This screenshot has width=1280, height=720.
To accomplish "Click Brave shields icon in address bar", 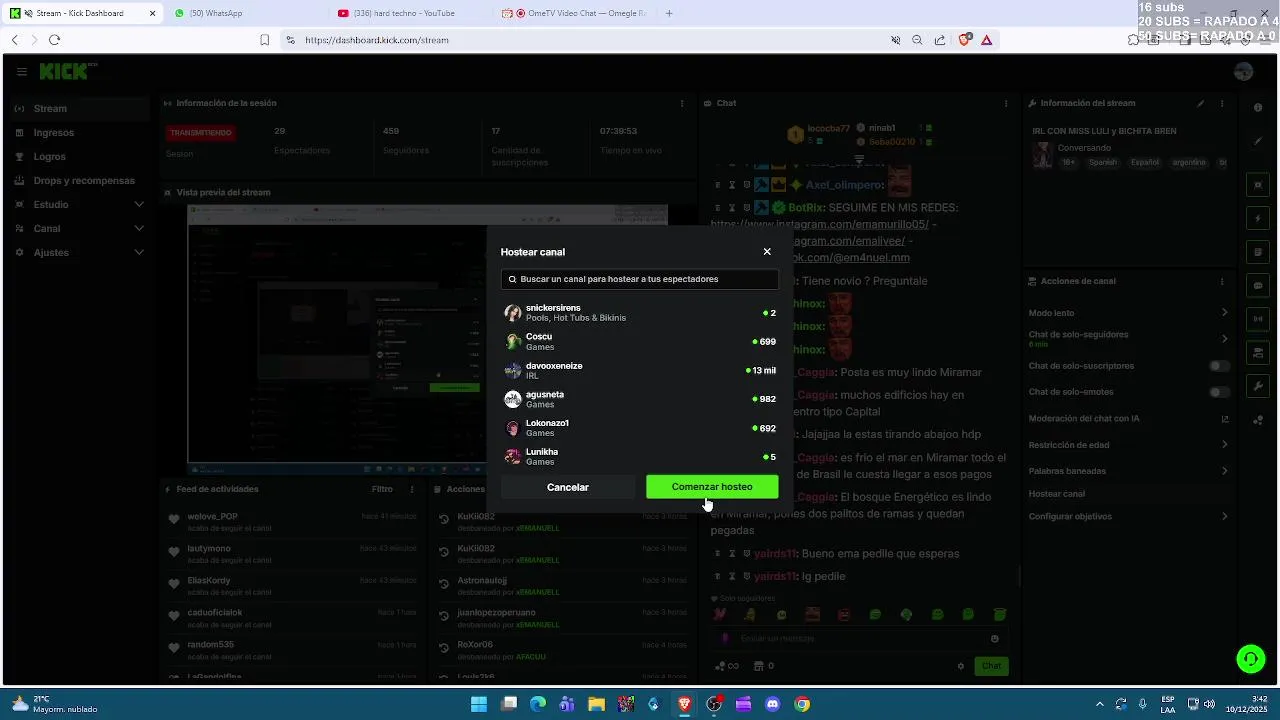I will [x=964, y=40].
